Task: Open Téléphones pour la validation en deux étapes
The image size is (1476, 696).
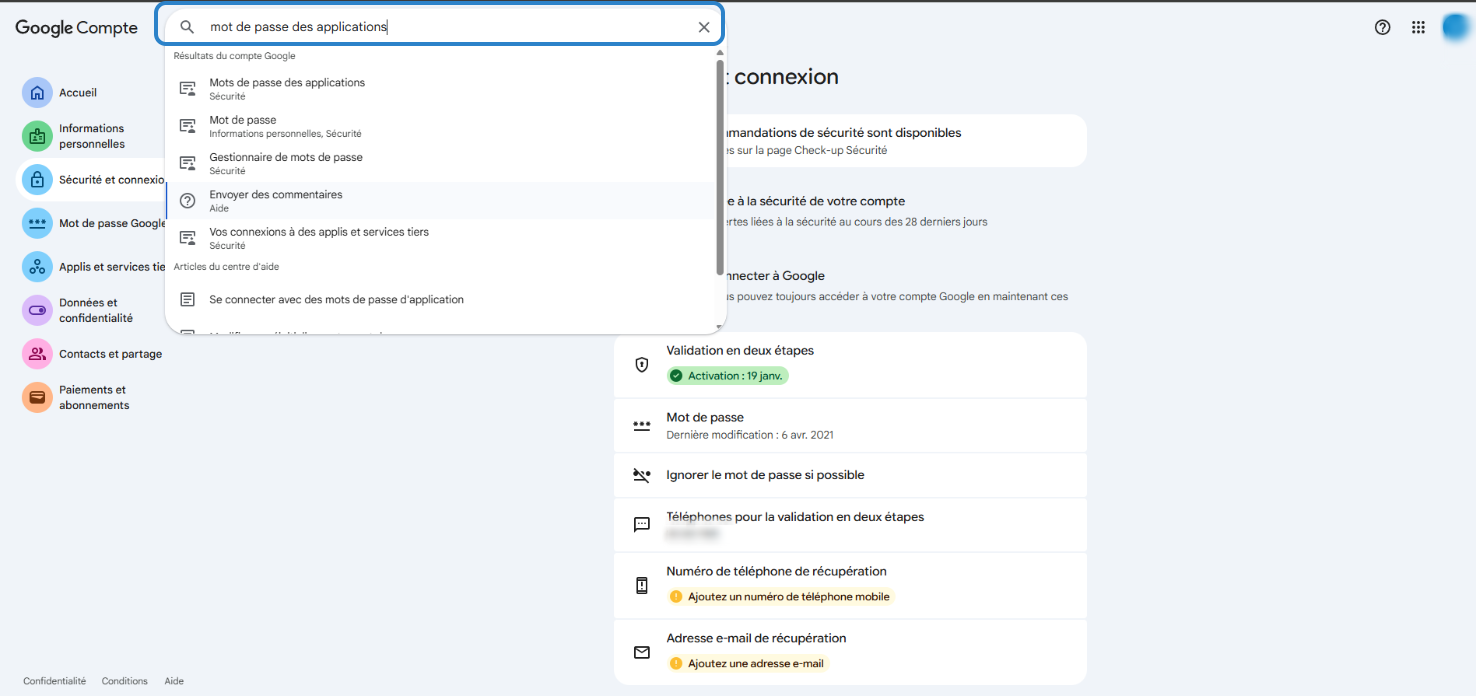Action: (850, 525)
